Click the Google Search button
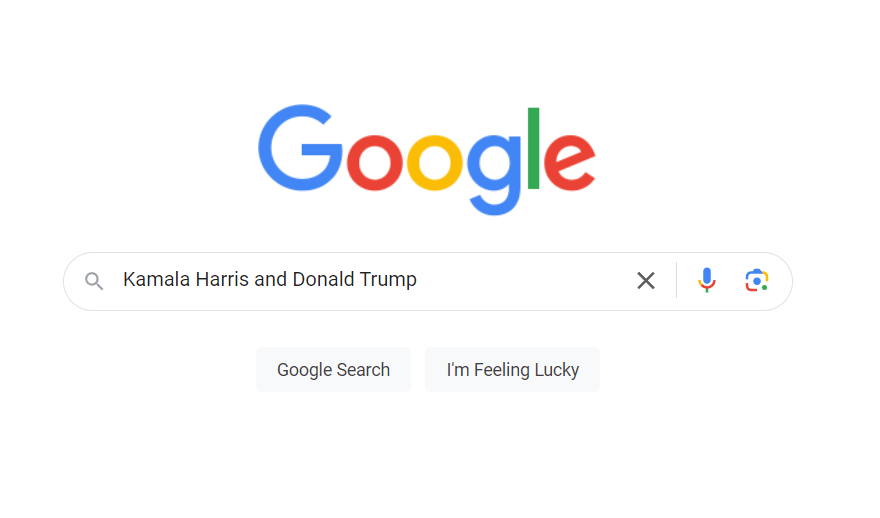880x518 pixels. click(x=333, y=369)
